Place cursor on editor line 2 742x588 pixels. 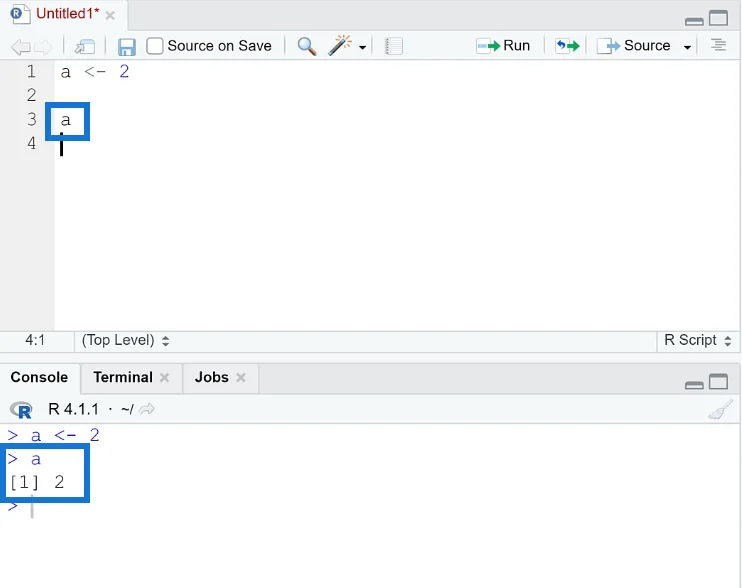coord(398,95)
